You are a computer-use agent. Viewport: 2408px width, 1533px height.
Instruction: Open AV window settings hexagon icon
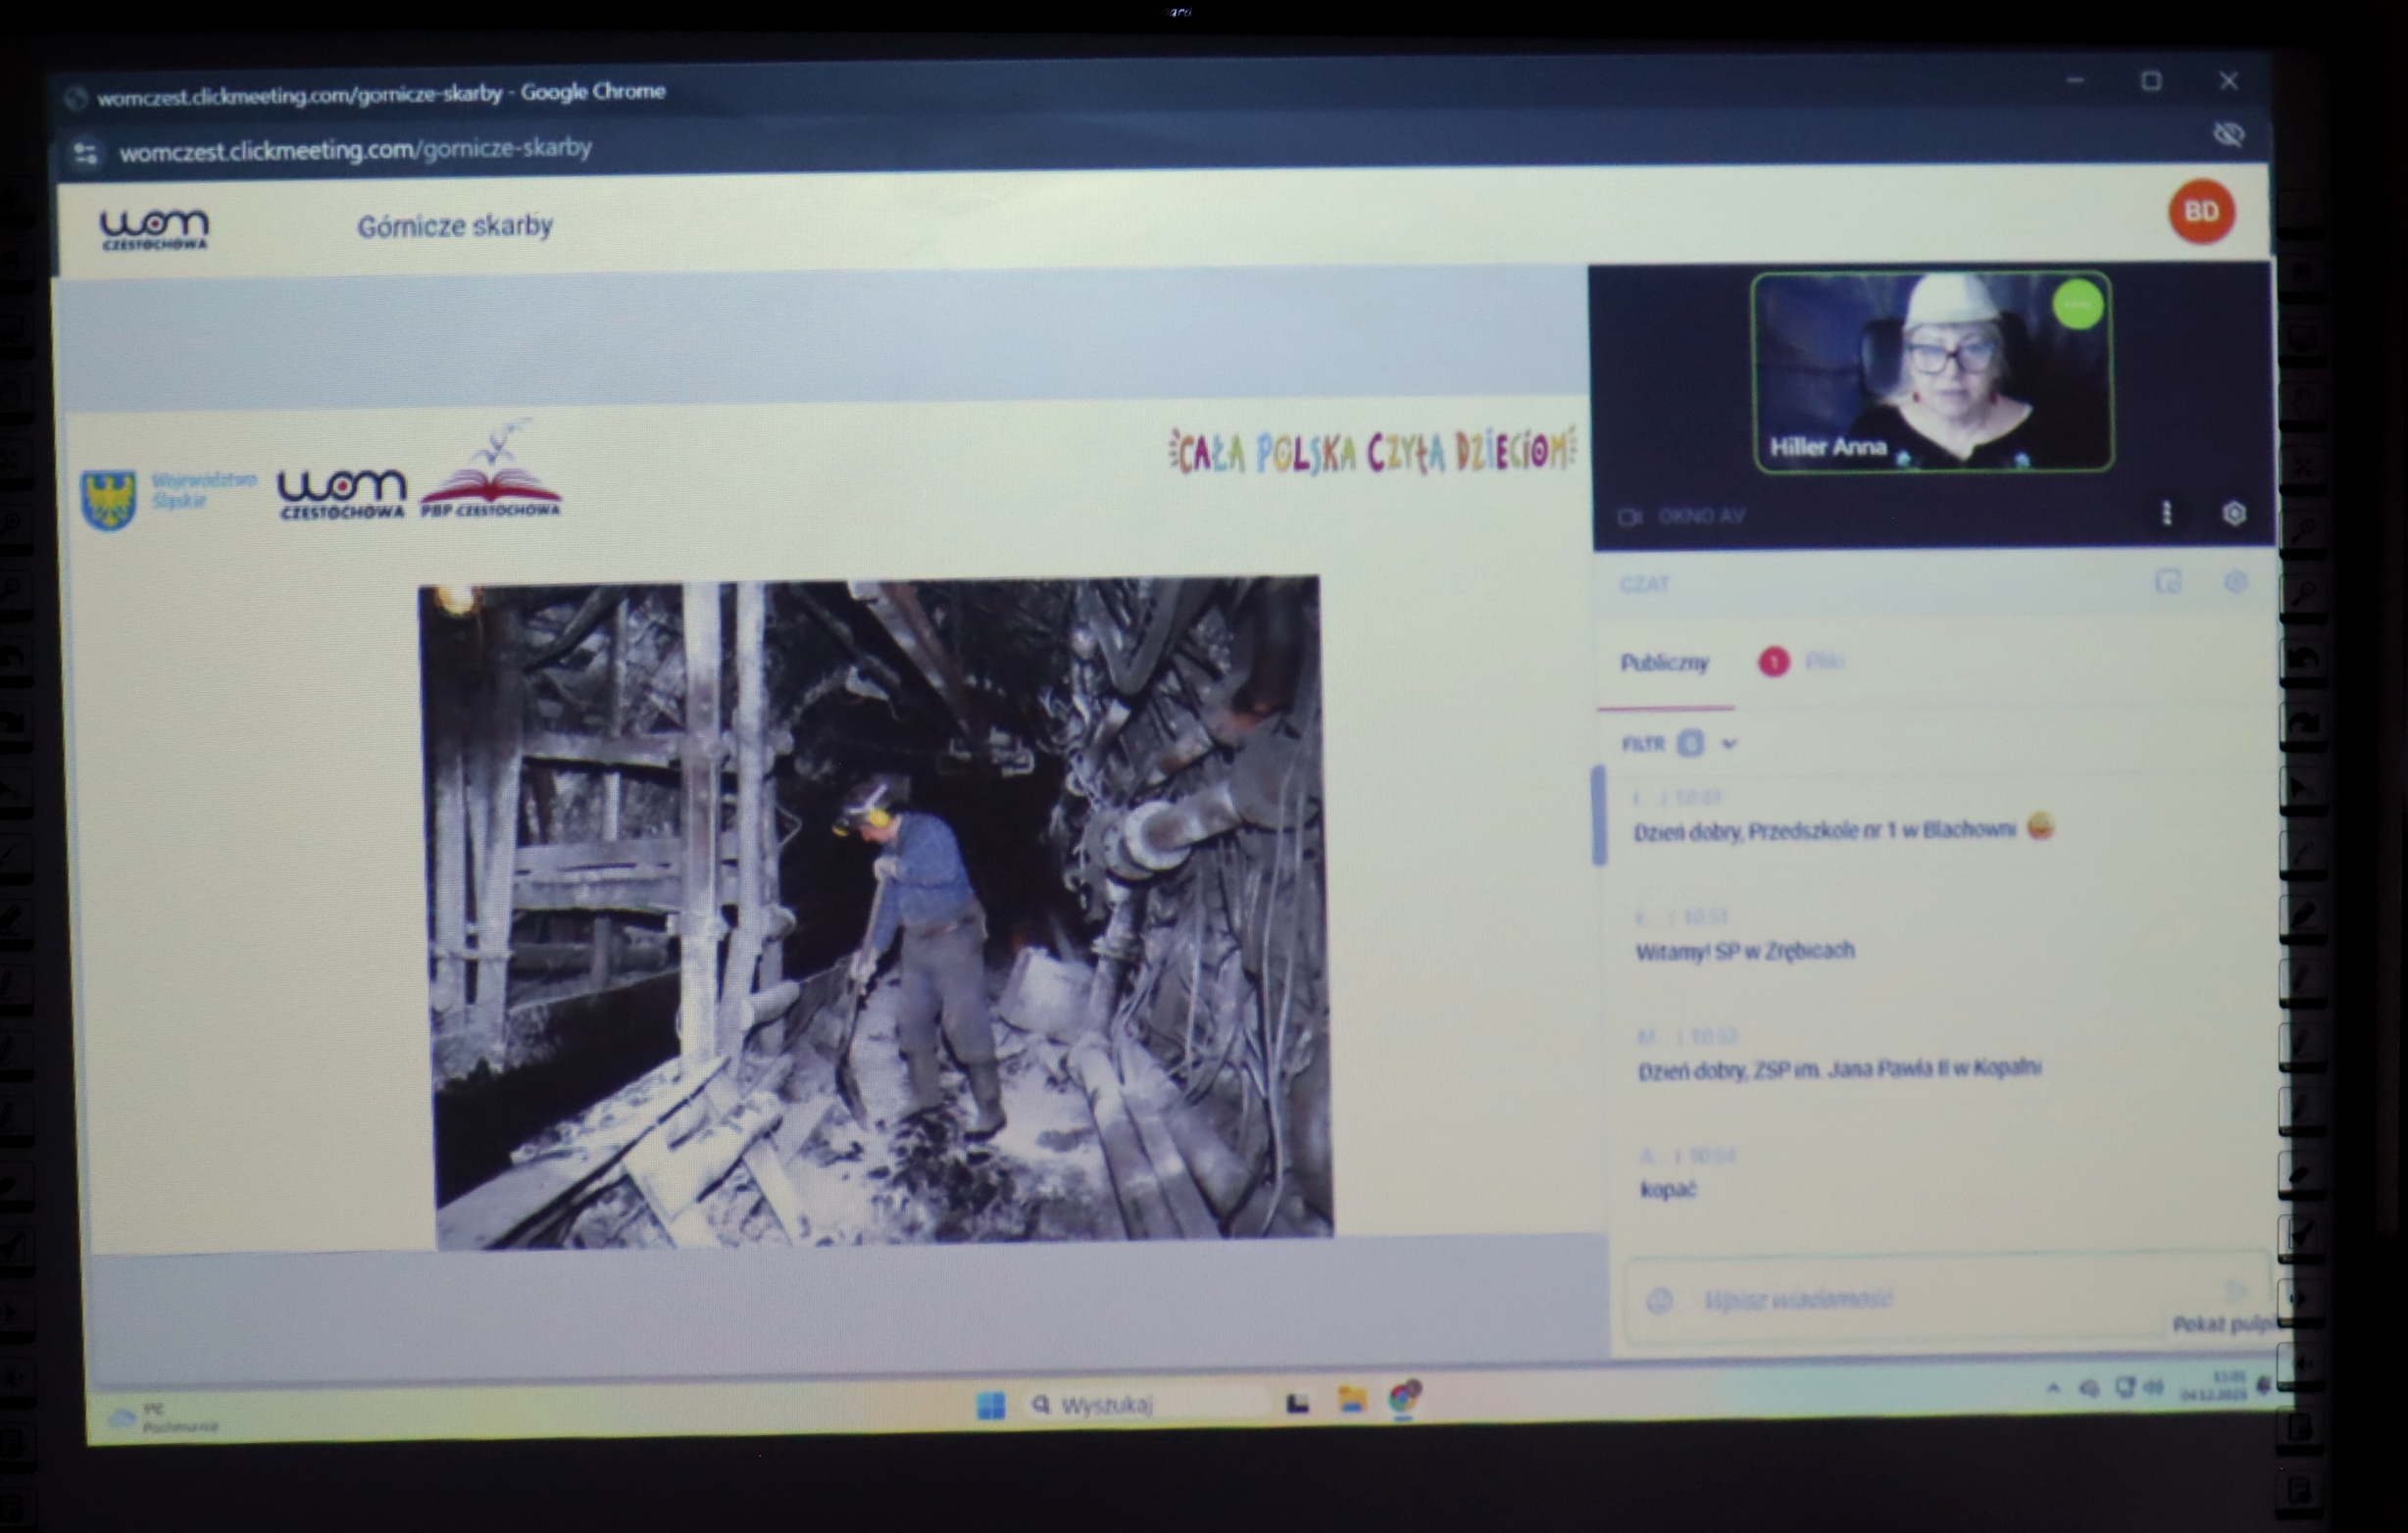tap(2233, 513)
